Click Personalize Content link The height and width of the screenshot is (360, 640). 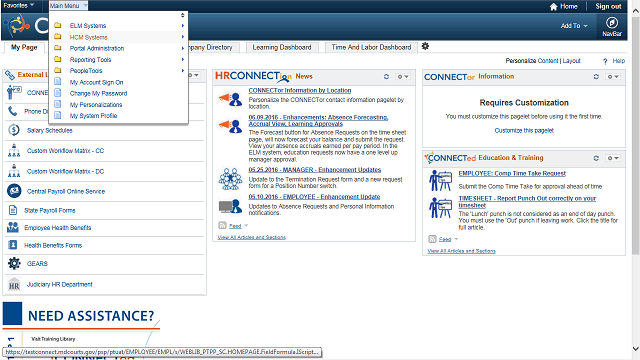tap(548, 61)
